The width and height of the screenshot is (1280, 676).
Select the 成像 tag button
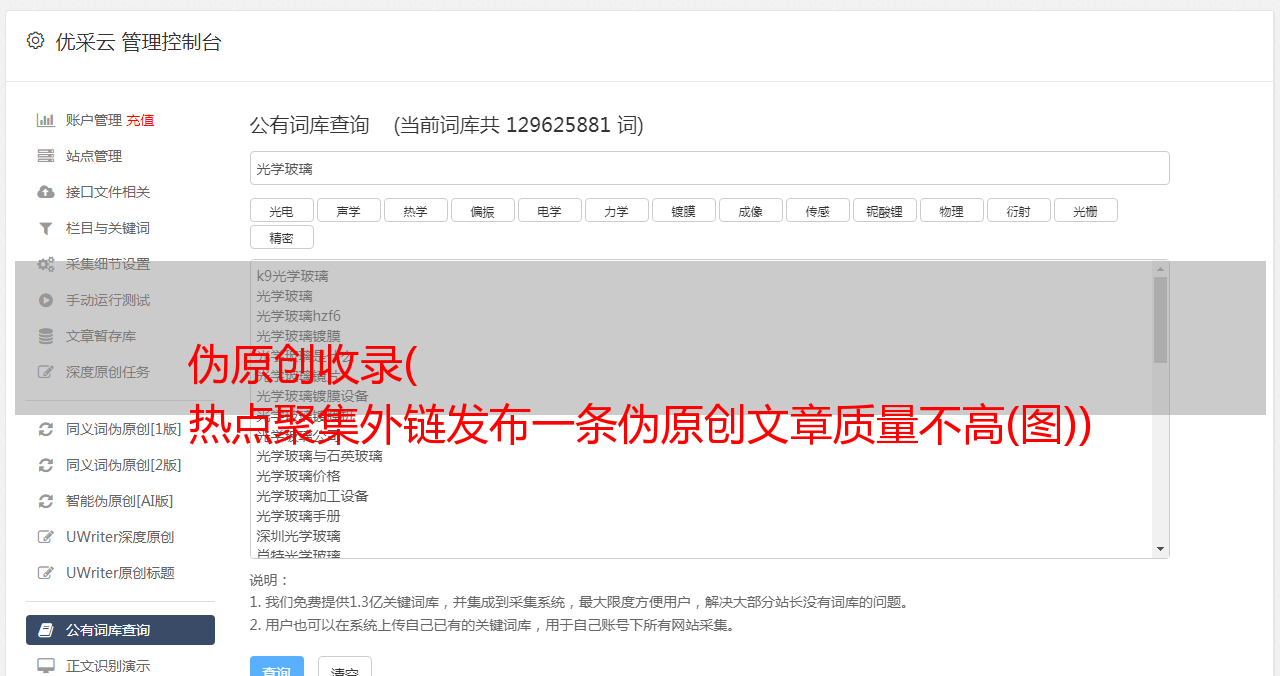pos(751,211)
